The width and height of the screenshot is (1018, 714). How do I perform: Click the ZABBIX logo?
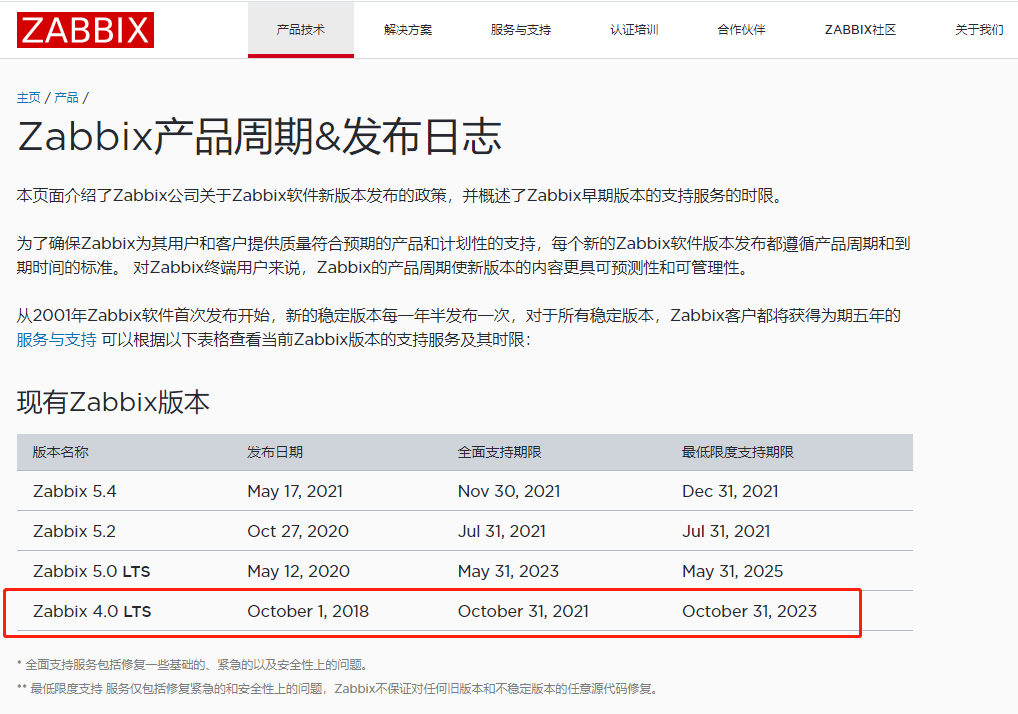(x=85, y=29)
